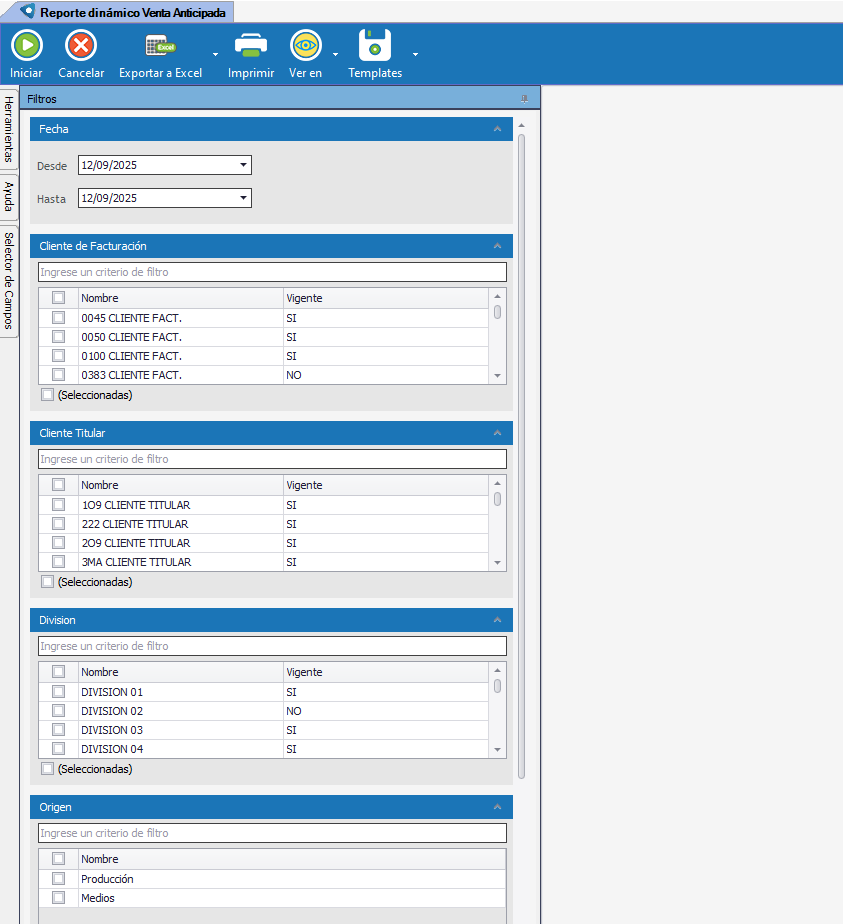Click the Filtros panel vertical scrollbar

[521, 450]
